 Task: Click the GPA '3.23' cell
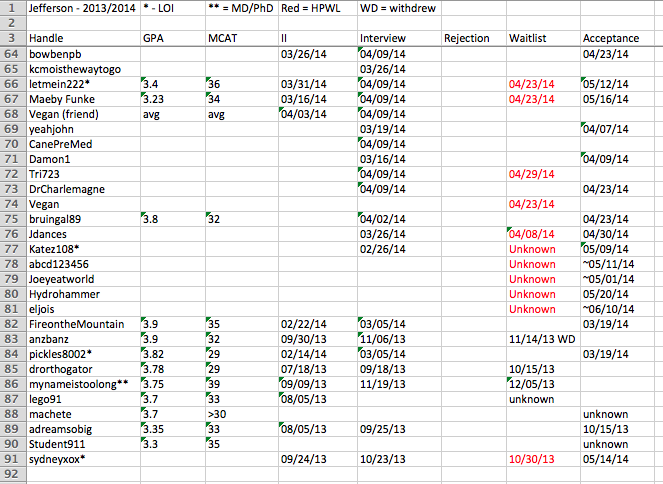tap(173, 99)
